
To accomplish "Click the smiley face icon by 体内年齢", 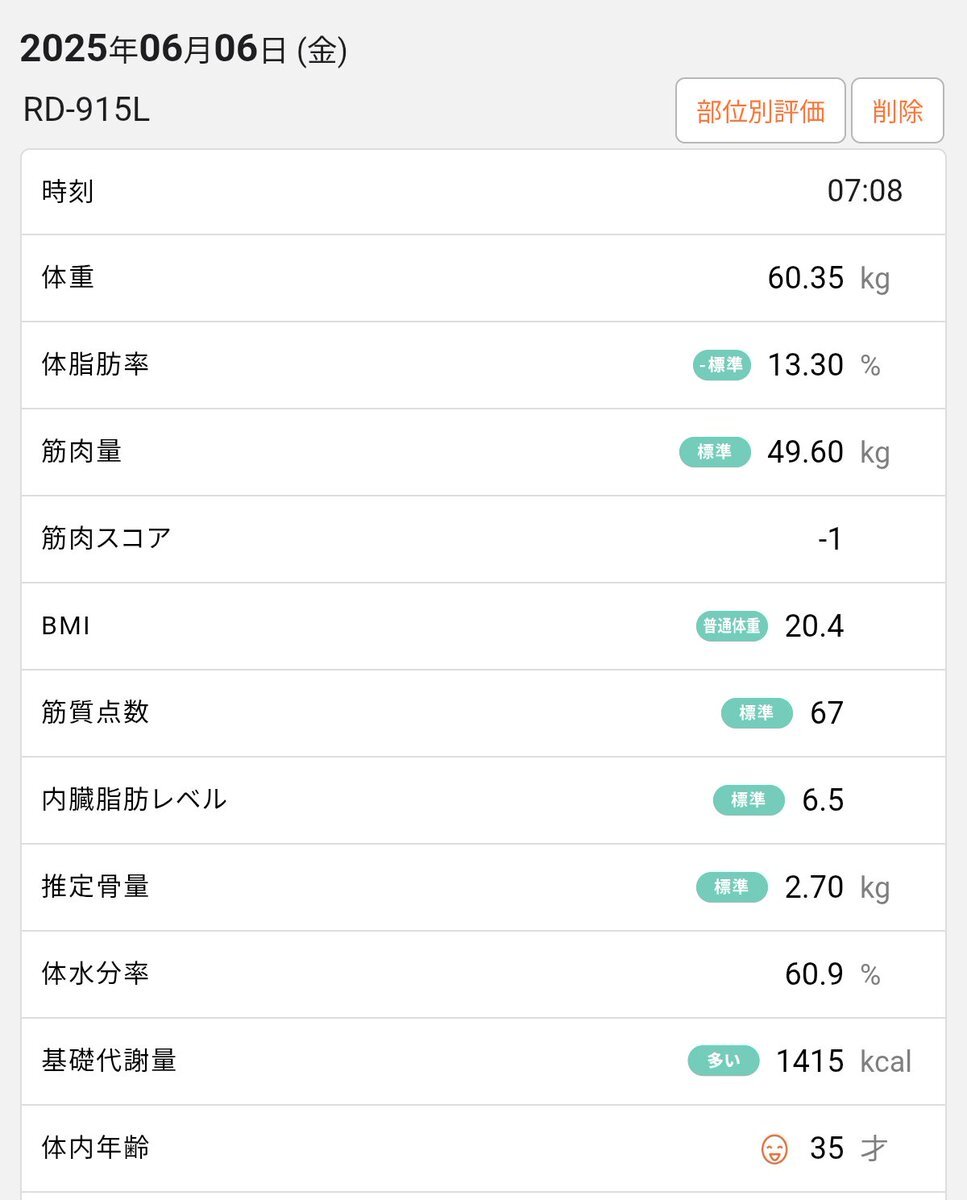I will [x=774, y=1149].
